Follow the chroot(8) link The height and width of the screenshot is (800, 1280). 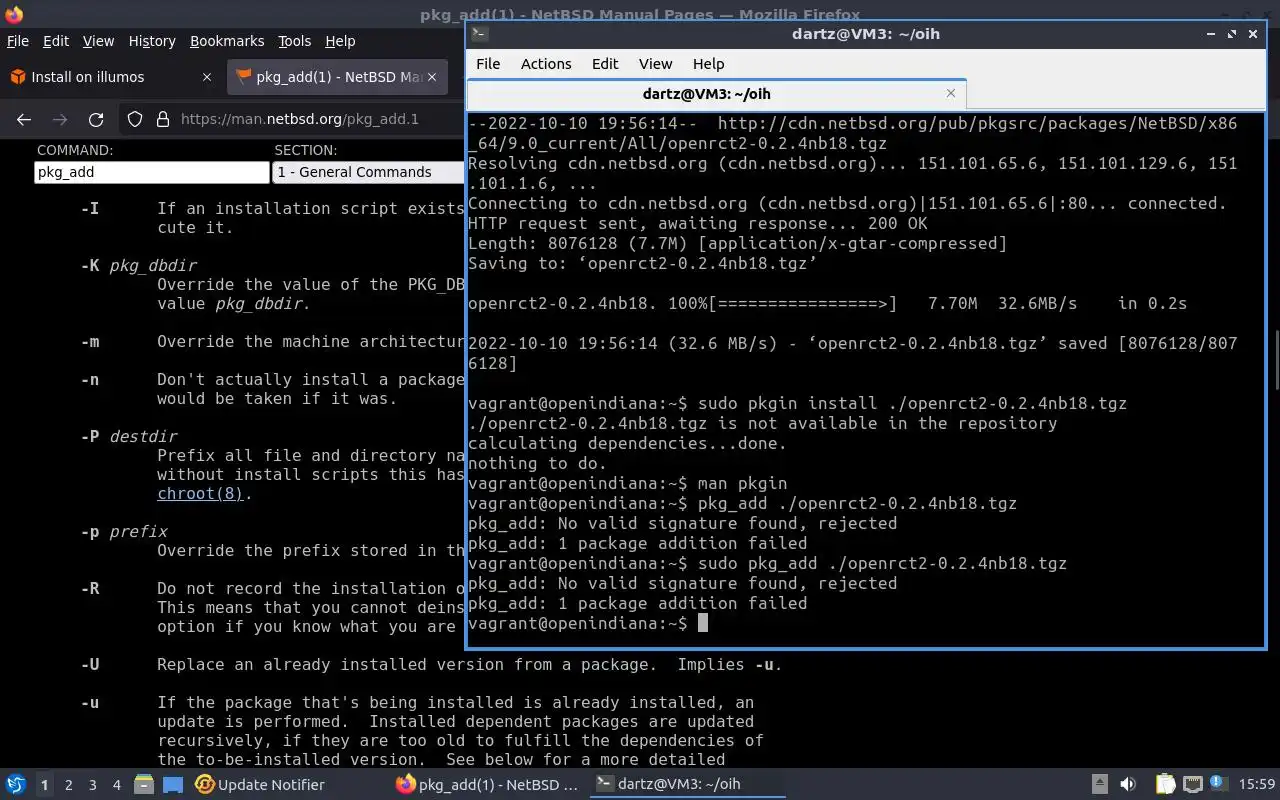point(201,493)
